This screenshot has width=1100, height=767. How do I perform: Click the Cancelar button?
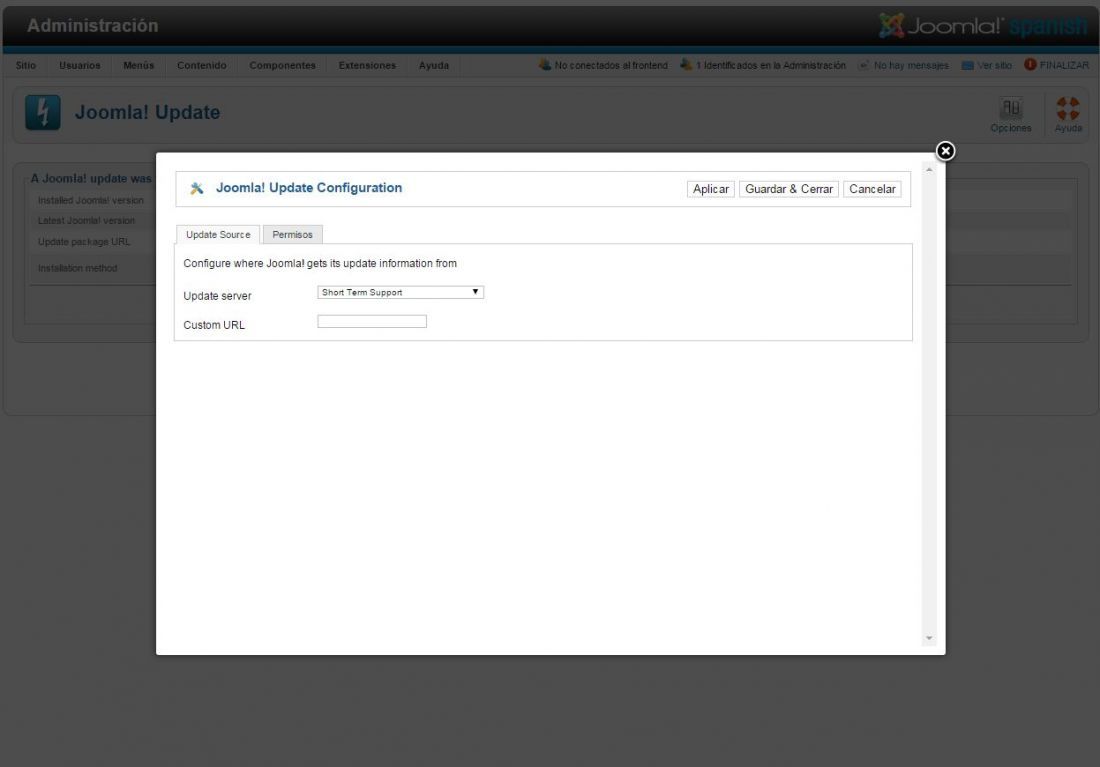872,189
